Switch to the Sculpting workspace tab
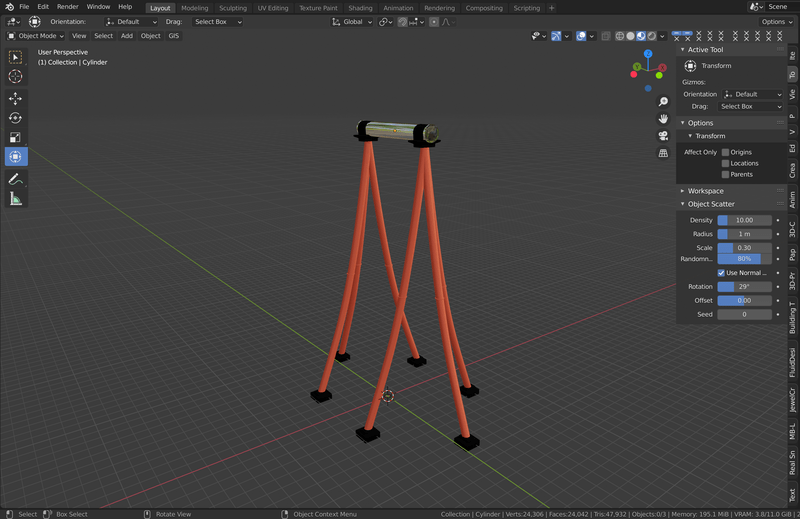 coord(232,7)
